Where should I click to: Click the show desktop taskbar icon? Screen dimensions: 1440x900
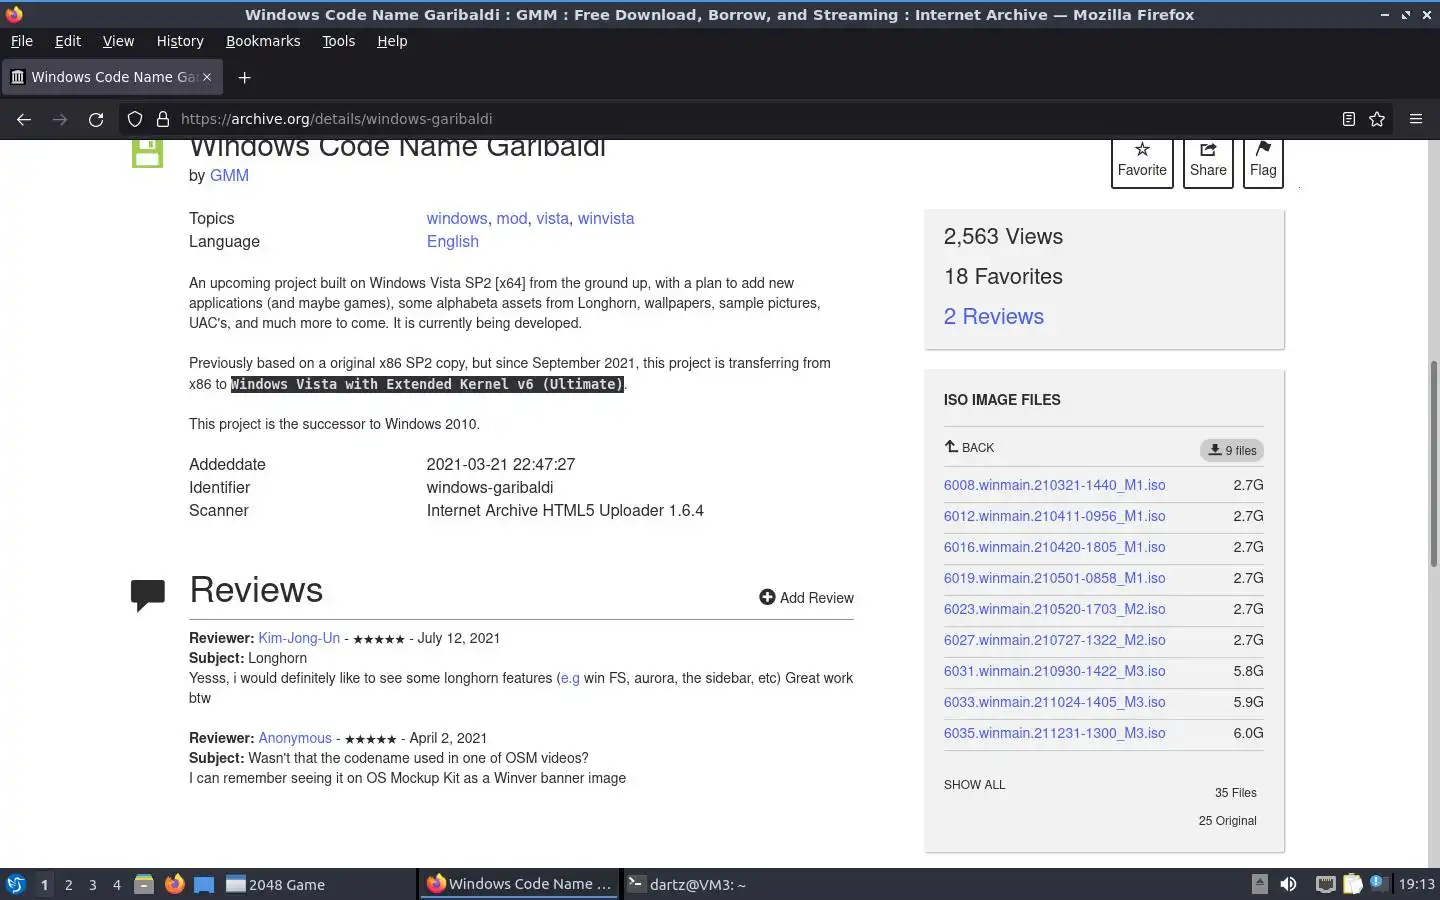(204, 884)
